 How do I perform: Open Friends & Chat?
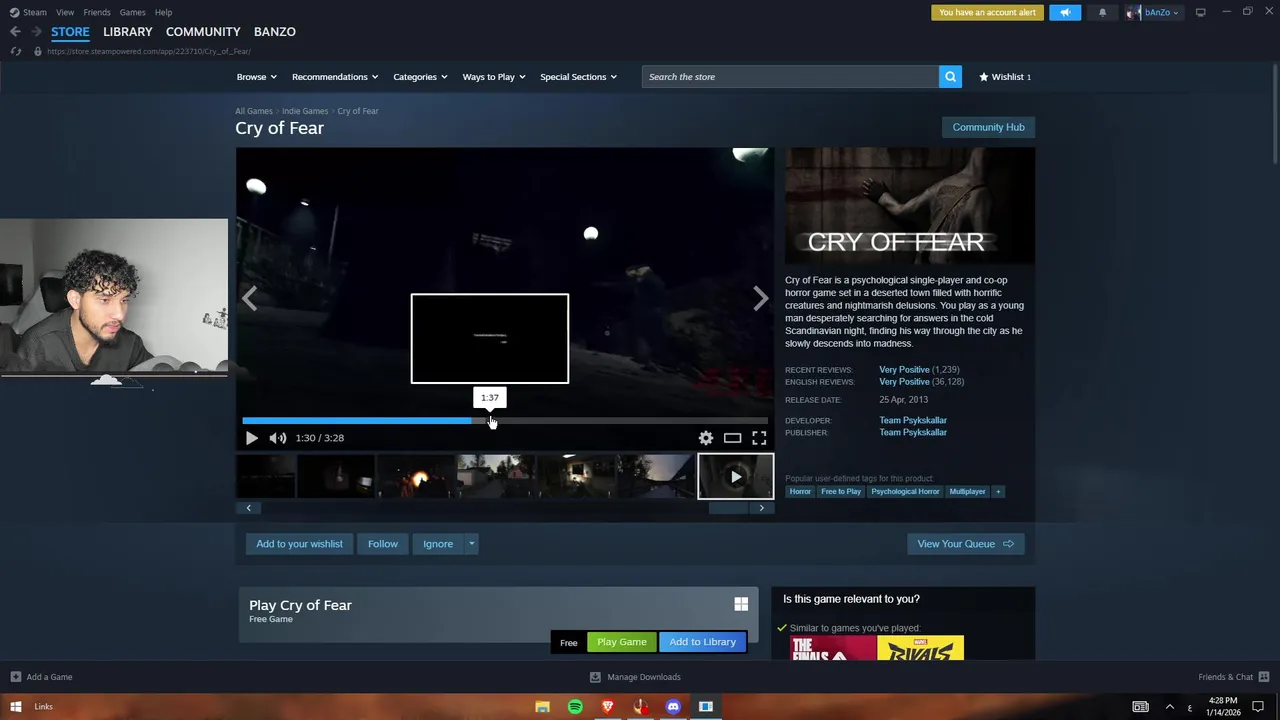click(1234, 677)
